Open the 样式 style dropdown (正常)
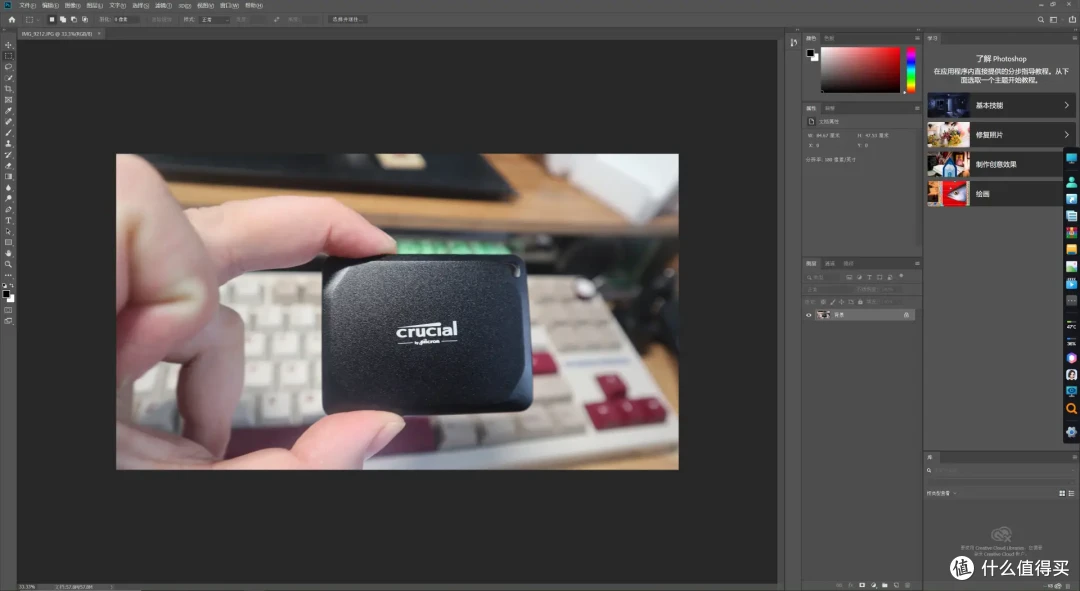 214,19
